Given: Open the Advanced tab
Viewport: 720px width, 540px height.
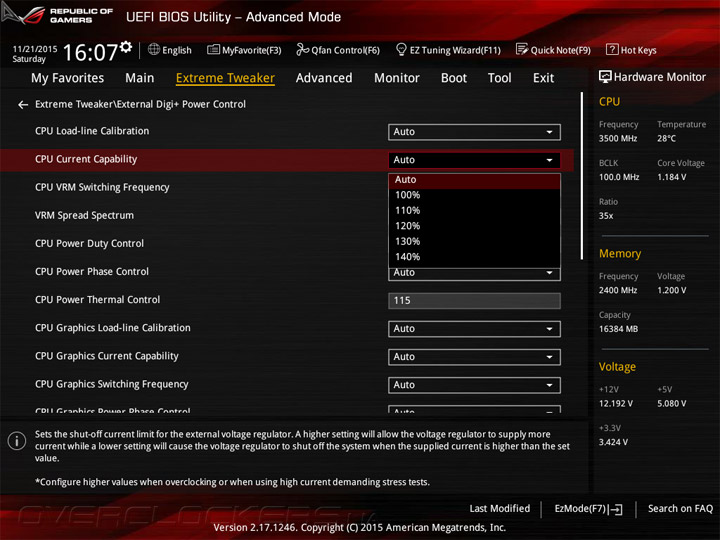Looking at the screenshot, I should coord(324,78).
